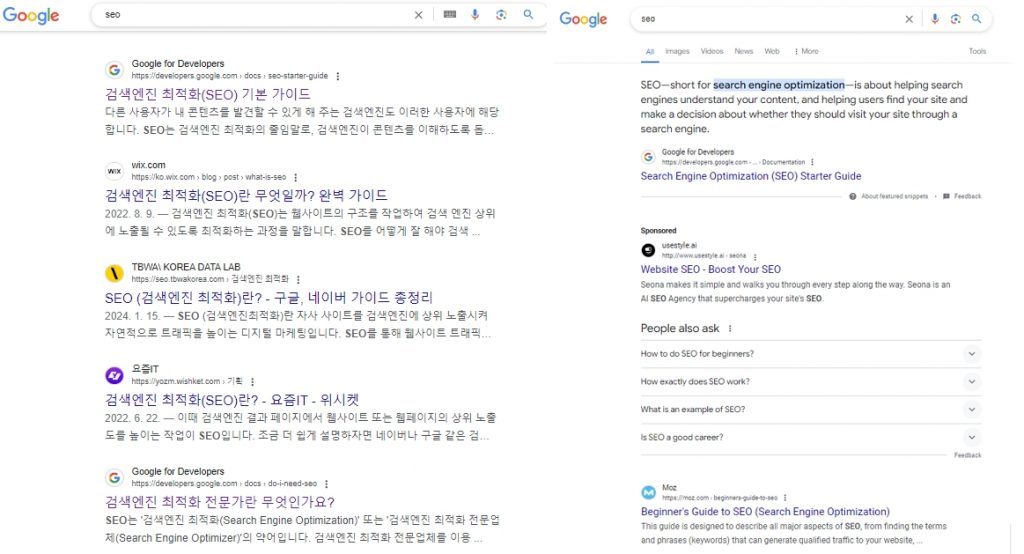Open the More dropdown in search tabs
The height and width of the screenshot is (554, 1024).
(807, 51)
